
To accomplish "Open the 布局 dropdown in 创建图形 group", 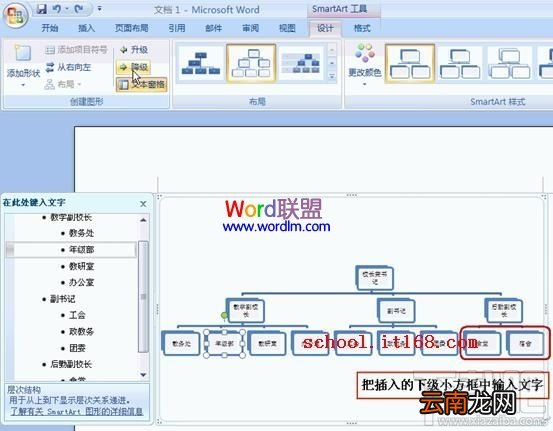I will pyautogui.click(x=63, y=84).
